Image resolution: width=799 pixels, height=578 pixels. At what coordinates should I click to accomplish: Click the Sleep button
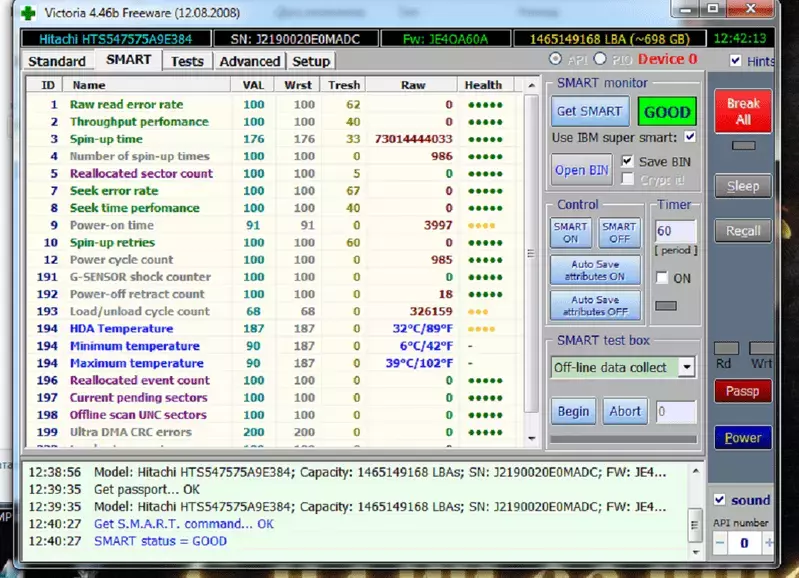[743, 187]
